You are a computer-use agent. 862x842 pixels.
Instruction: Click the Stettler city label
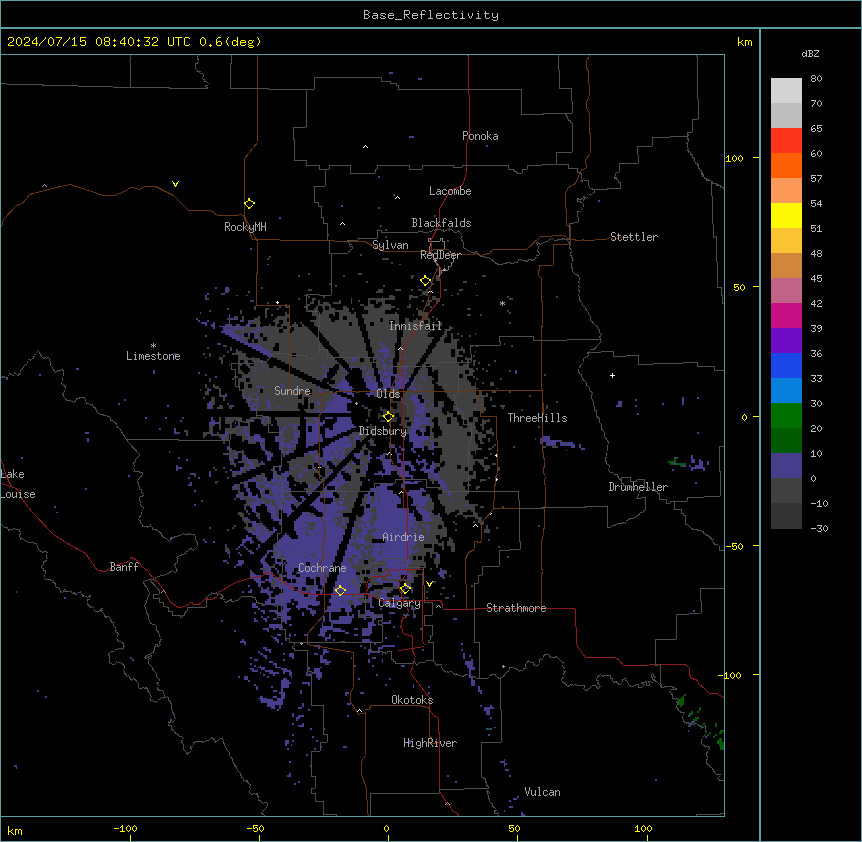[x=633, y=237]
